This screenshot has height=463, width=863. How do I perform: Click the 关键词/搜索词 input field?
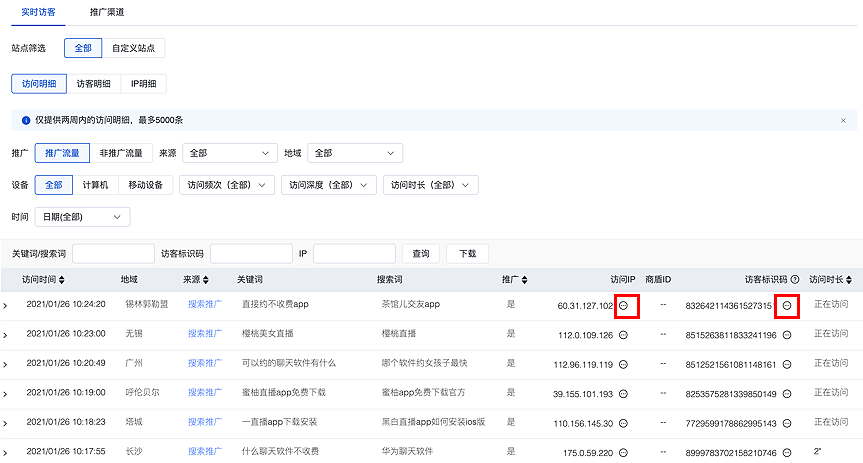pos(113,254)
